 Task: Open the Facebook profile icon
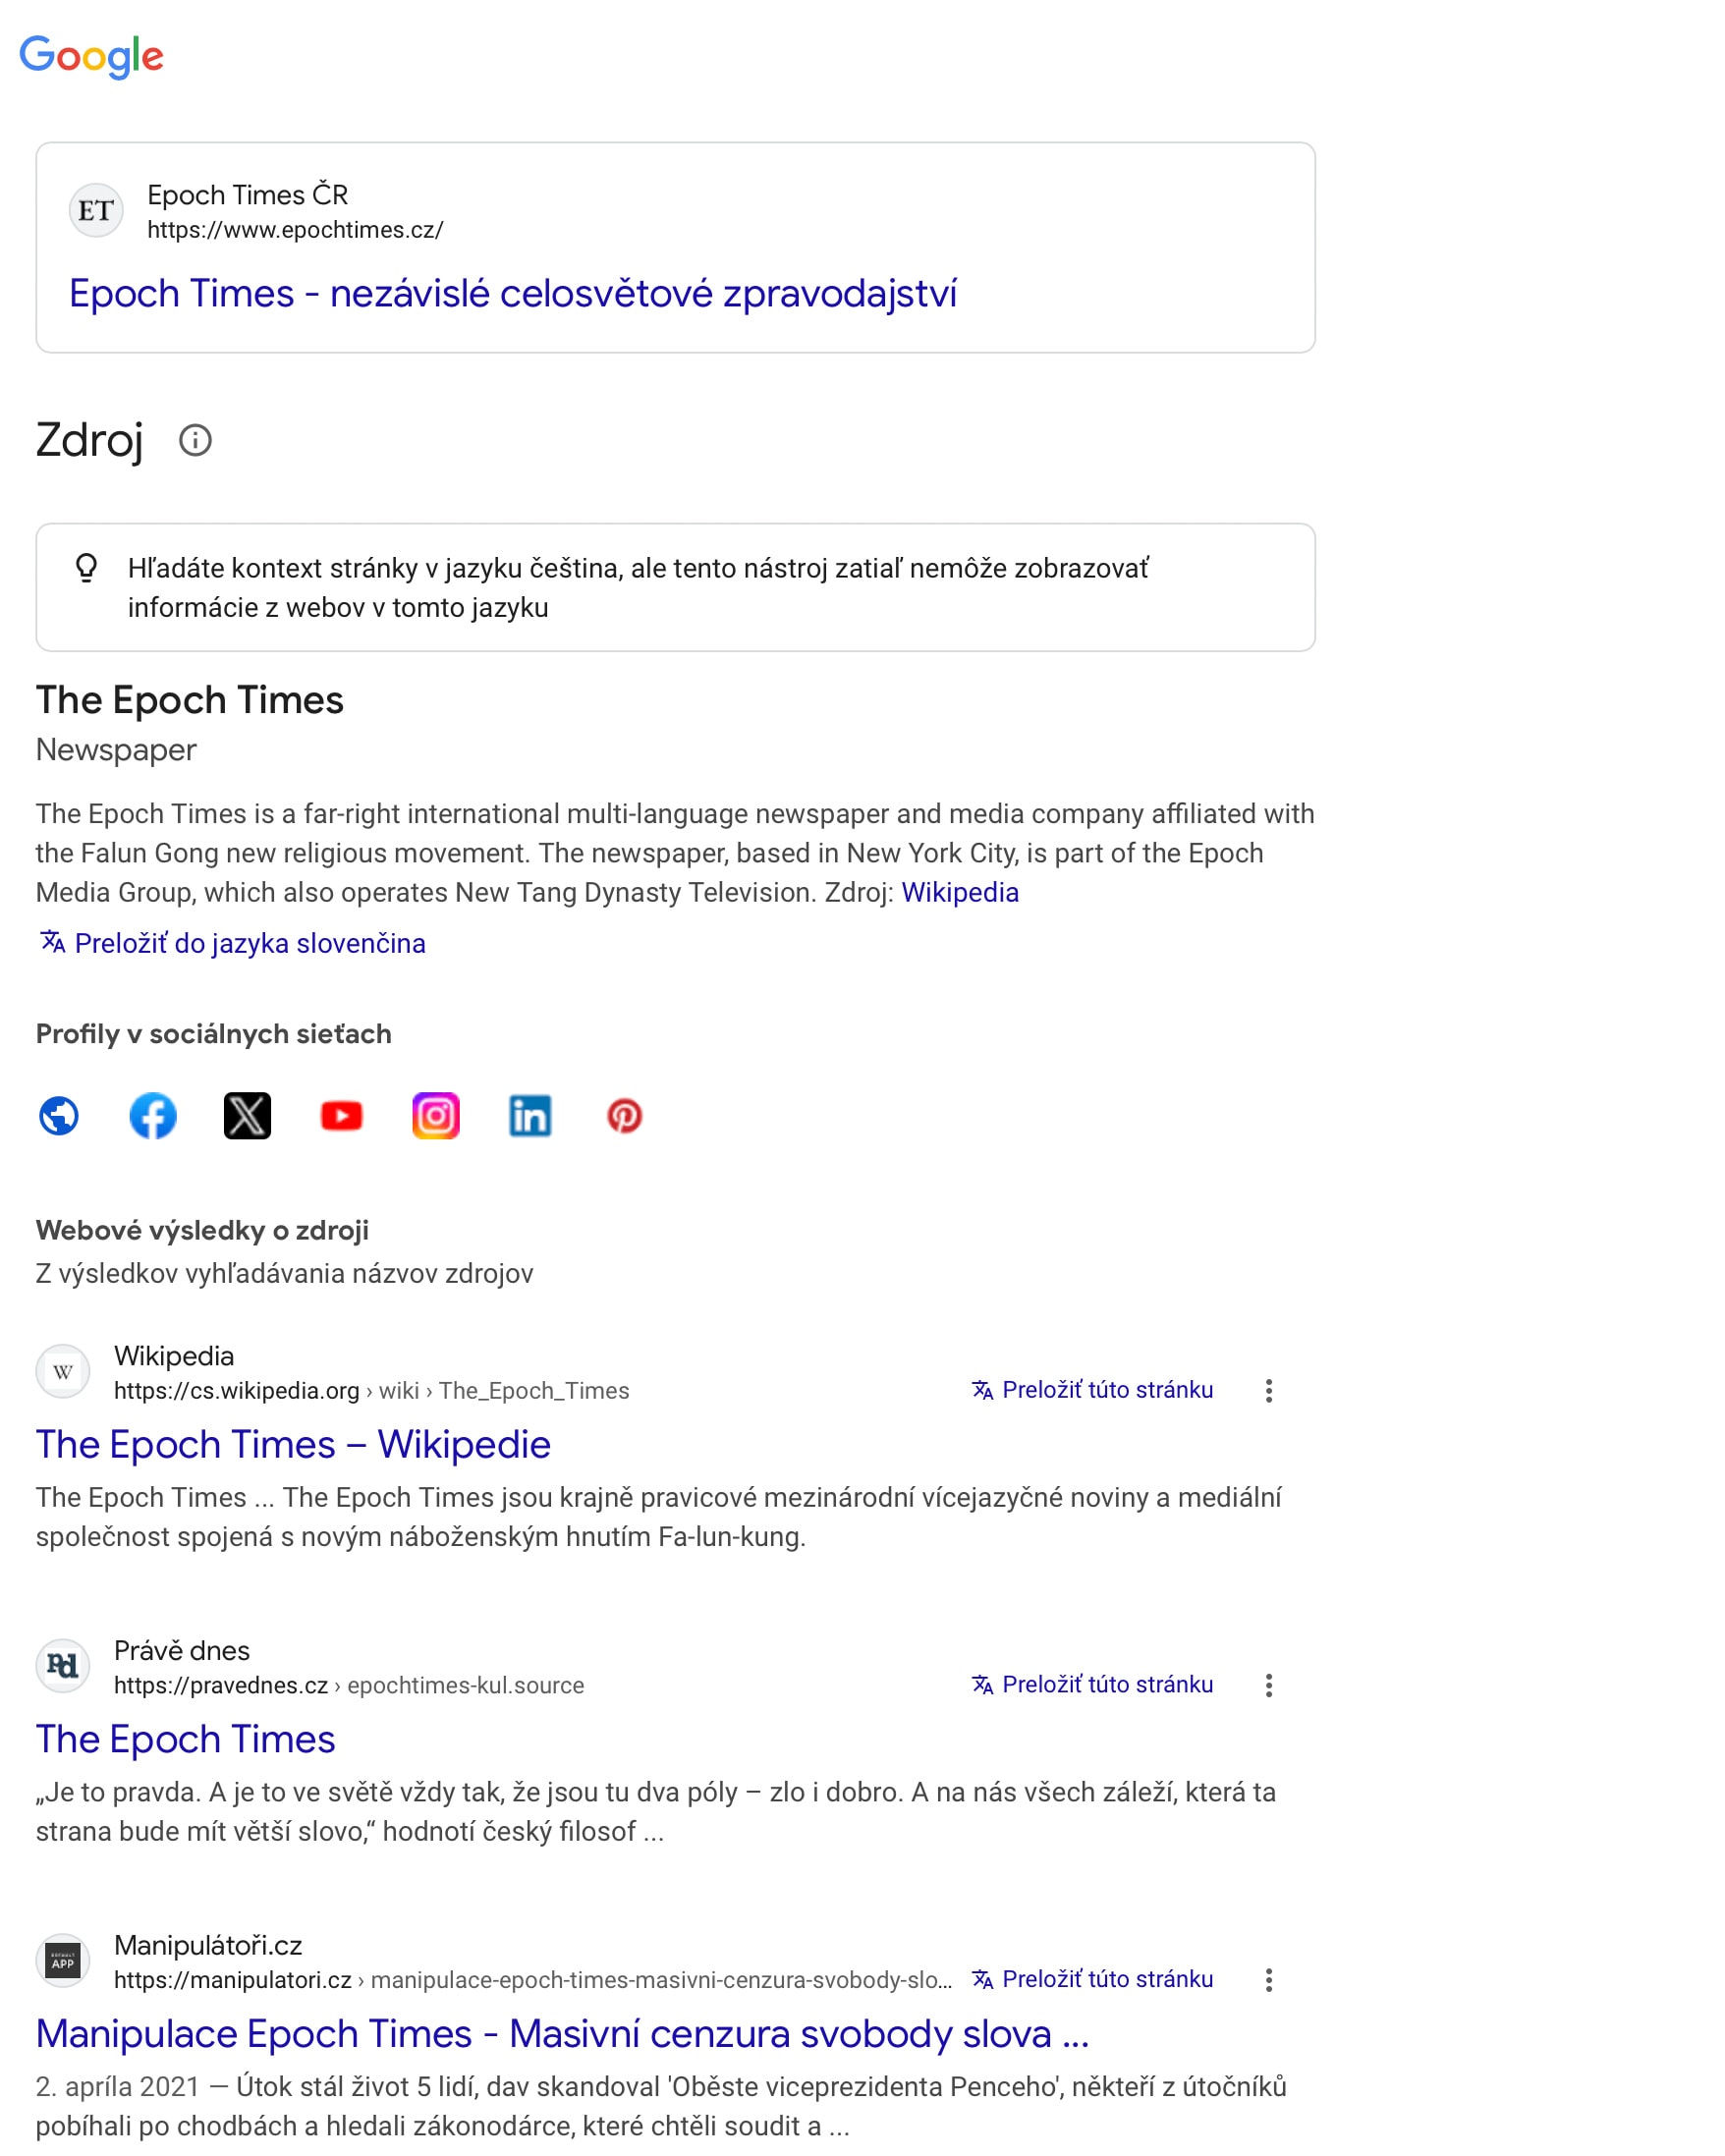point(153,1116)
